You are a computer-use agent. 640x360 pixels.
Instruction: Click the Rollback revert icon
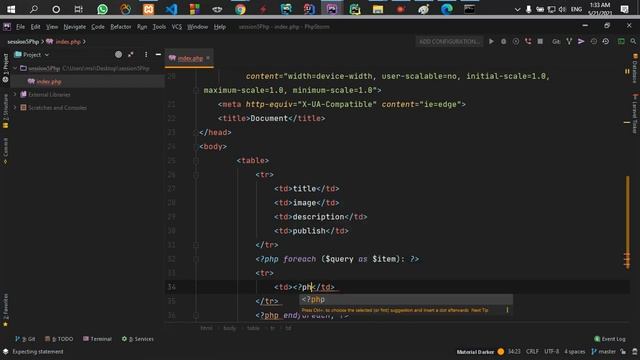point(606,41)
